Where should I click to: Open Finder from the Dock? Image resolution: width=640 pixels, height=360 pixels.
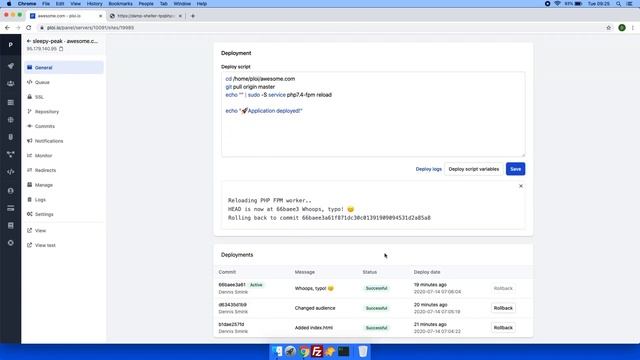278,351
